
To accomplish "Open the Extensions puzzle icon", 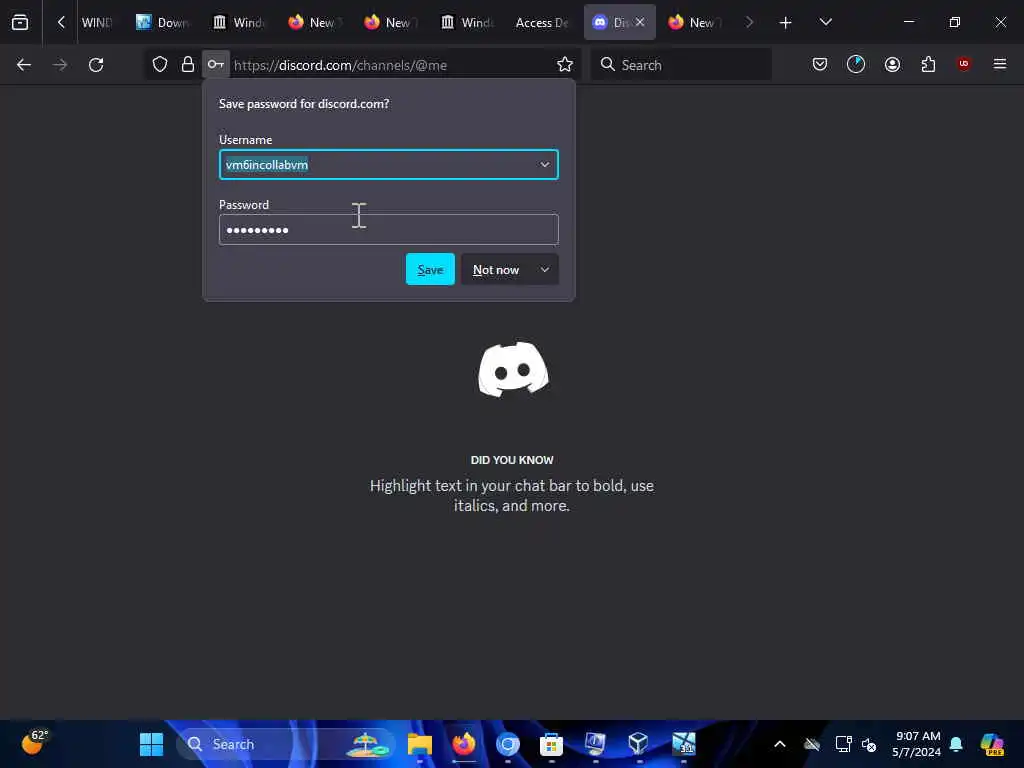I will click(928, 64).
